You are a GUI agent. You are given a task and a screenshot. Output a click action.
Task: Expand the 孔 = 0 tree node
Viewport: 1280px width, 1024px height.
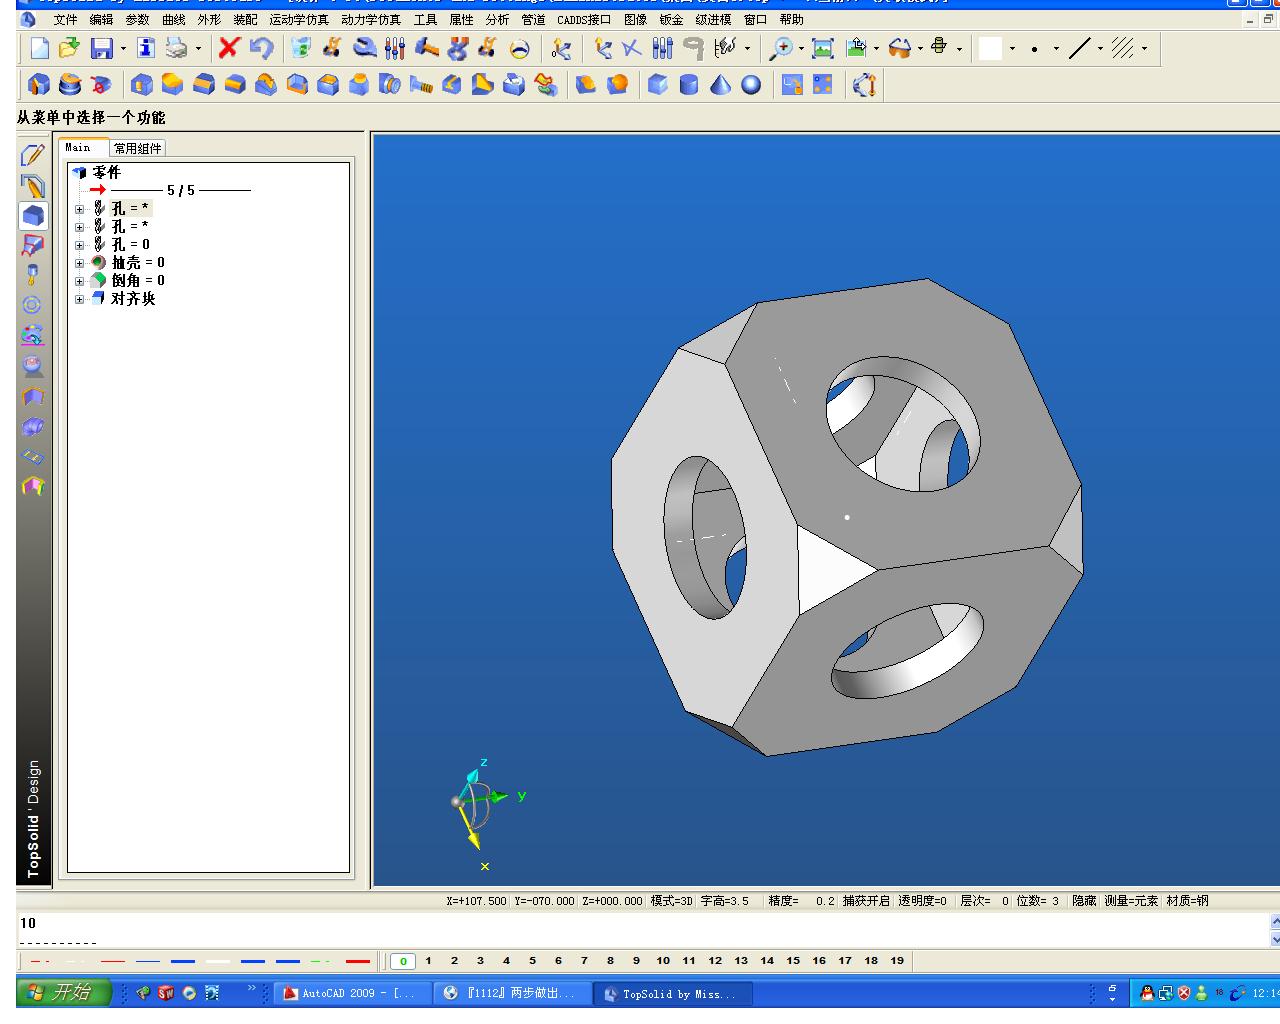80,245
